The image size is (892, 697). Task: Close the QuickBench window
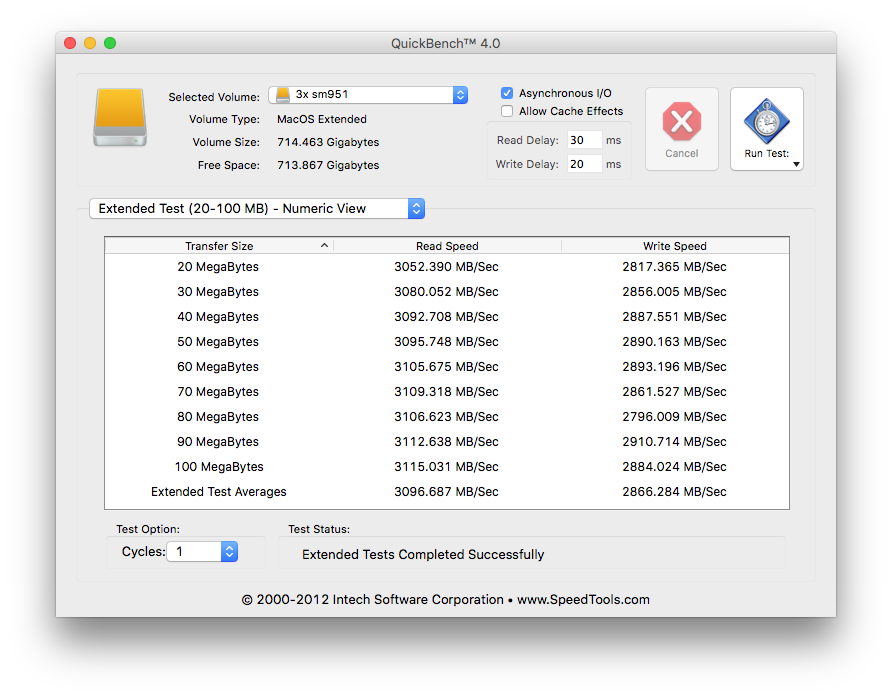tap(70, 43)
